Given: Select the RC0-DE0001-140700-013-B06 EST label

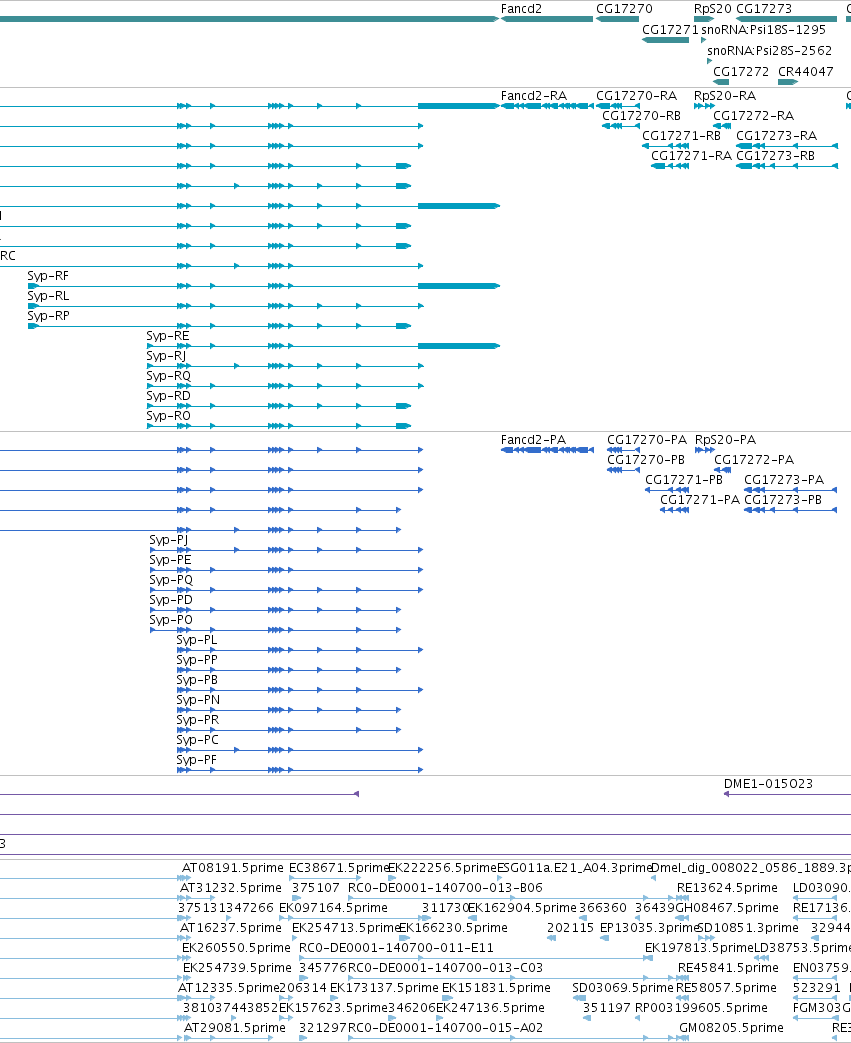Looking at the screenshot, I should (x=446, y=888).
